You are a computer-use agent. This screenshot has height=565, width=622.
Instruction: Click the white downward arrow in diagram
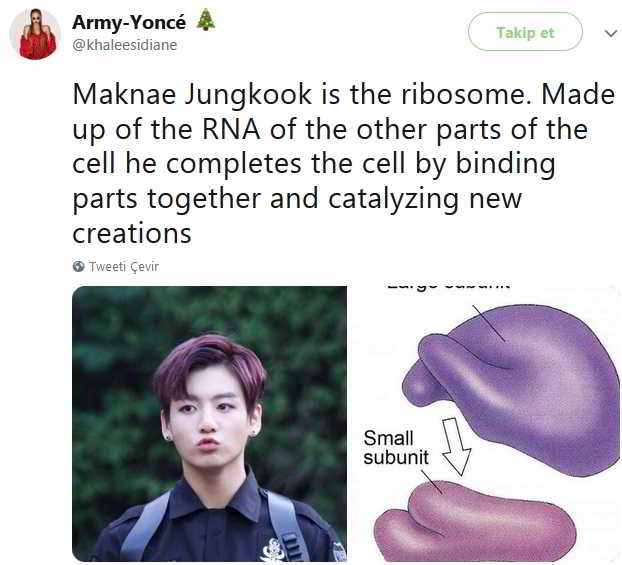click(x=457, y=446)
